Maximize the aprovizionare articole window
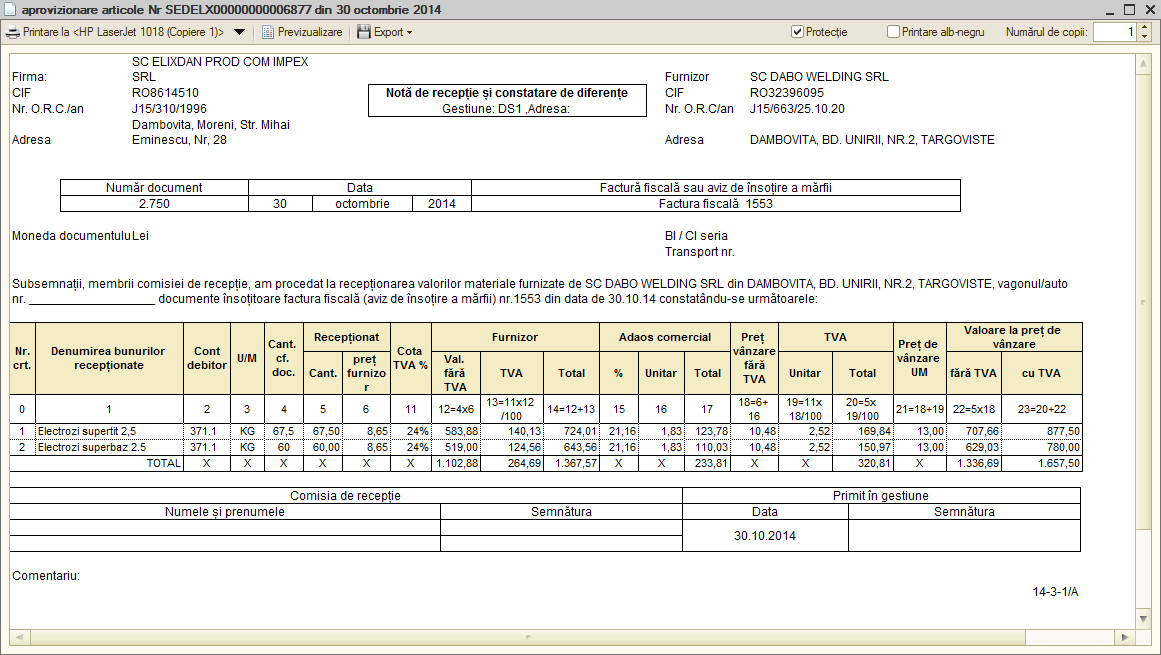 tap(1129, 10)
